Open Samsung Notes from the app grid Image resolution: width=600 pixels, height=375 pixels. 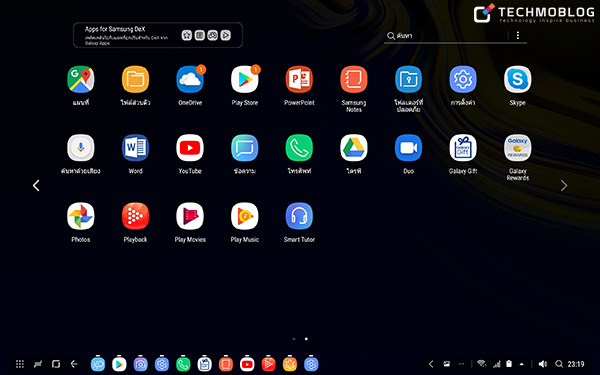click(x=354, y=80)
